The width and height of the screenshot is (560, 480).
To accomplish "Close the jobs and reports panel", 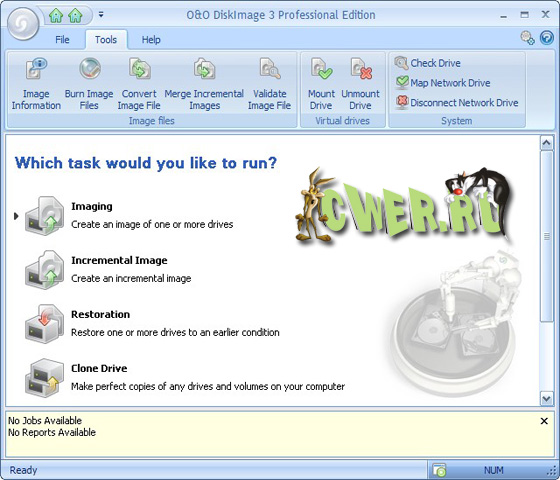I will (544, 421).
